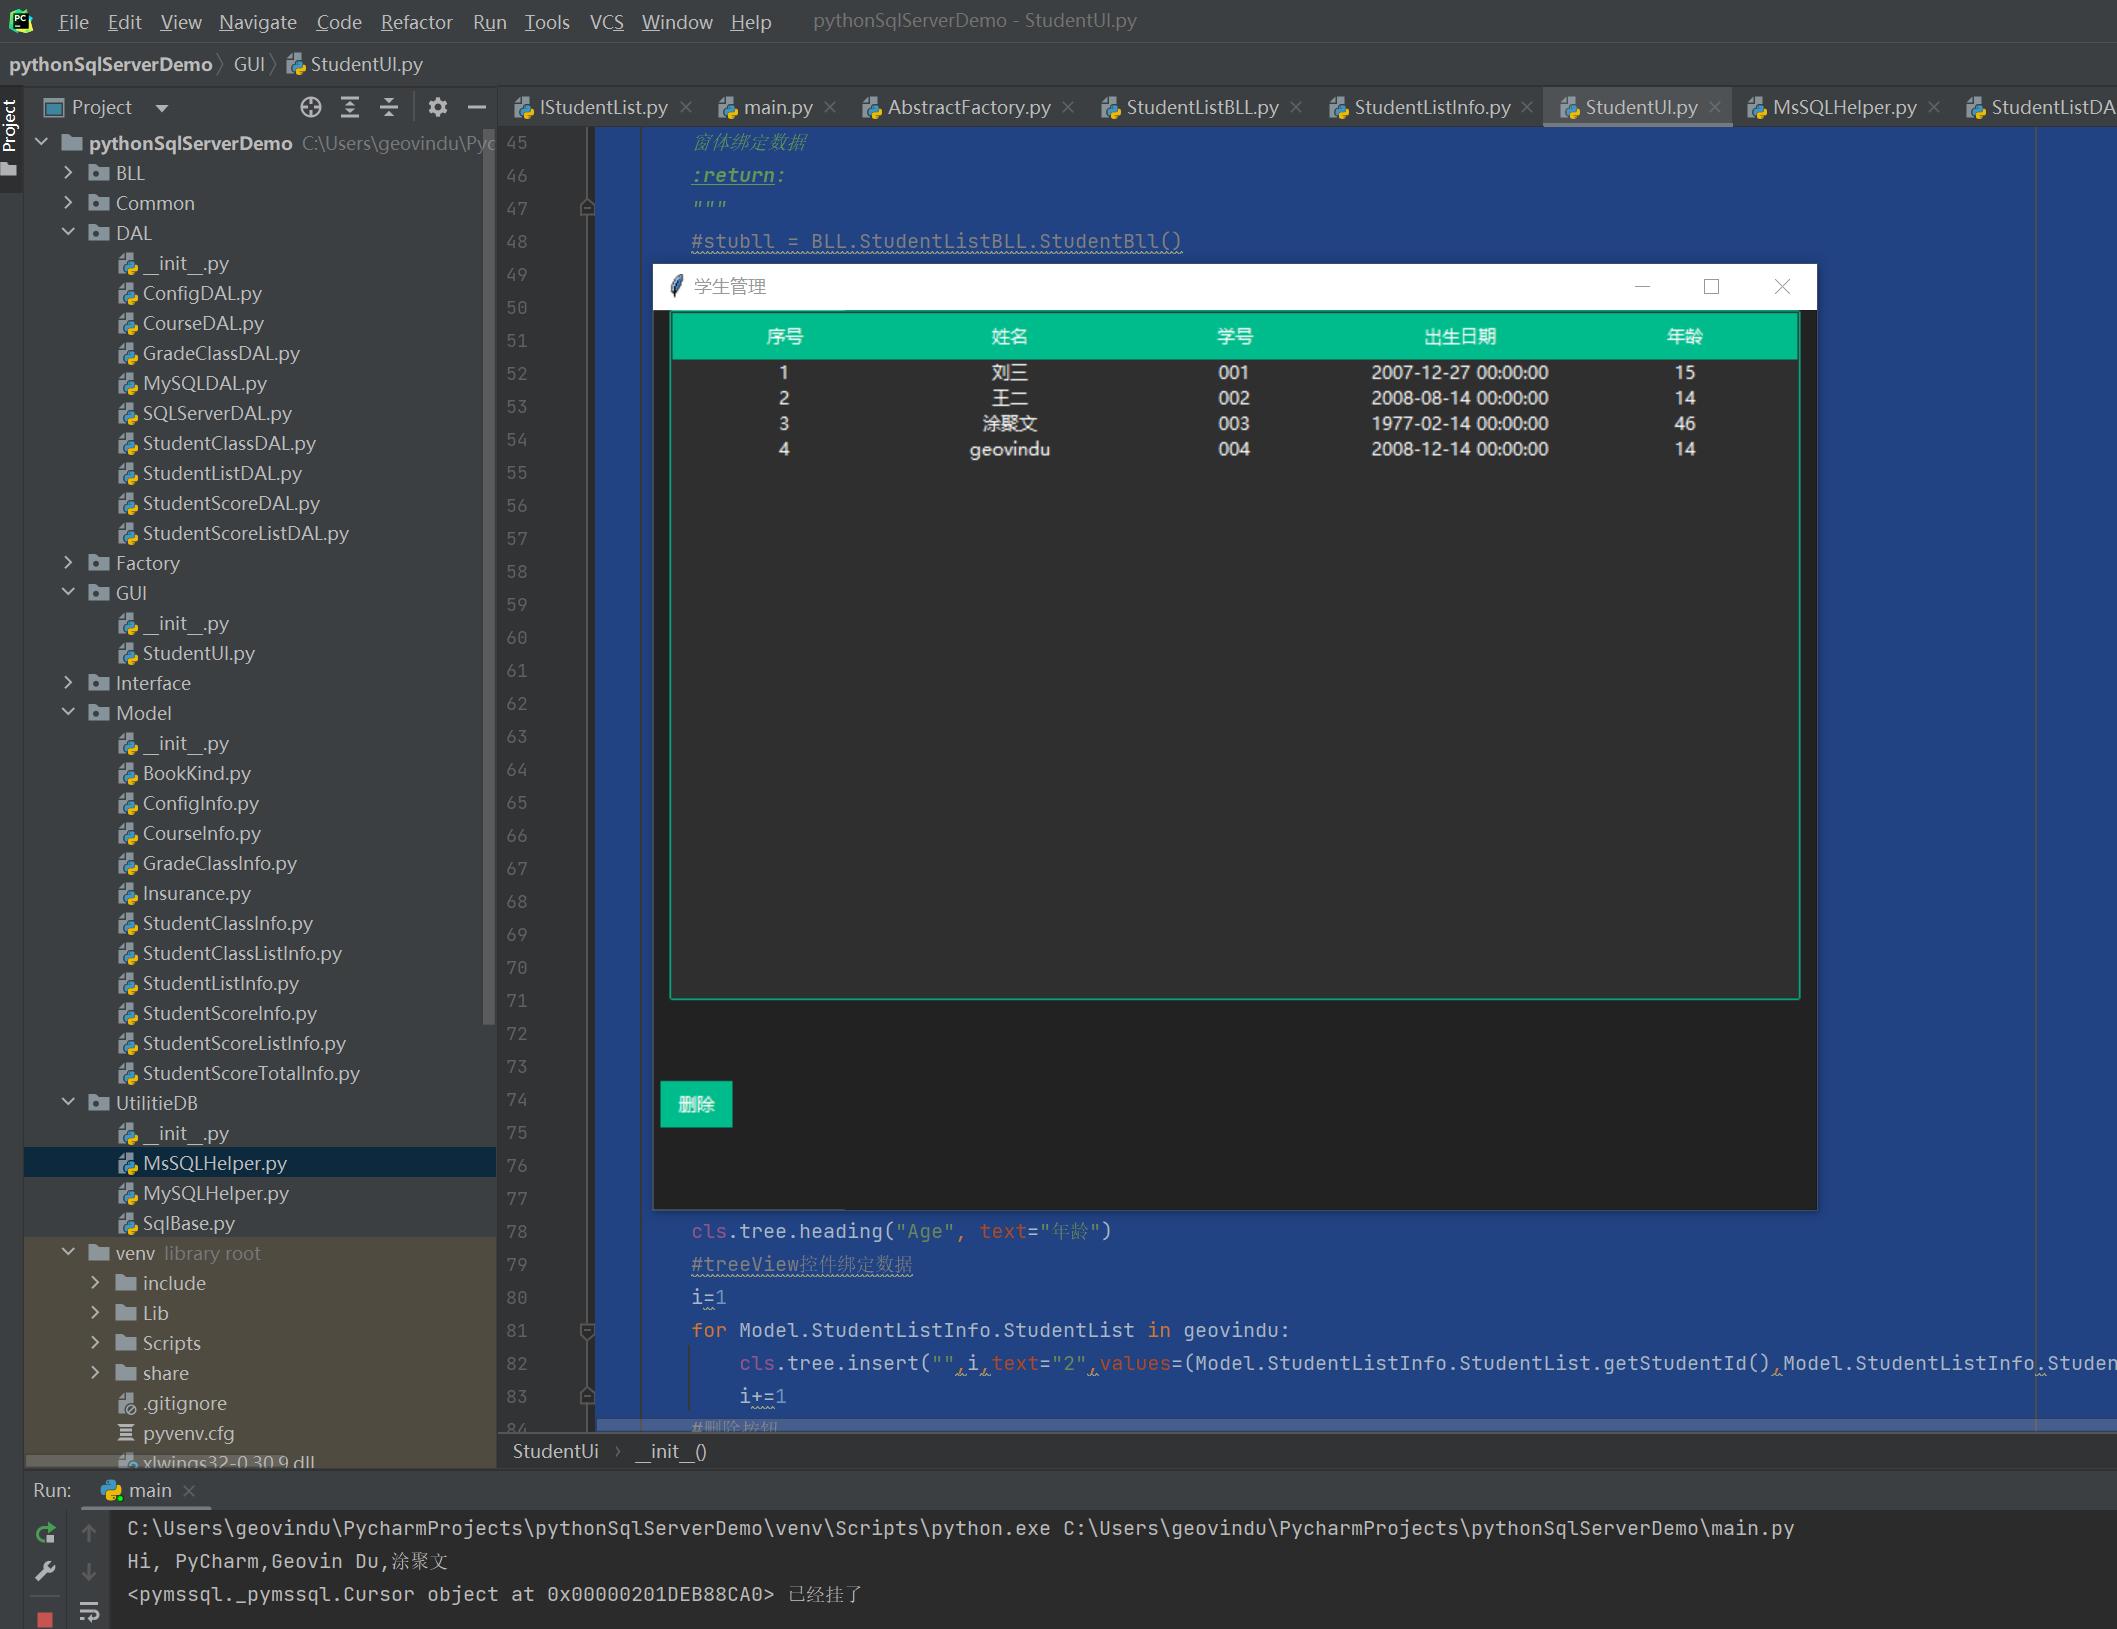Click the expand all icon in Project panel

(x=350, y=107)
